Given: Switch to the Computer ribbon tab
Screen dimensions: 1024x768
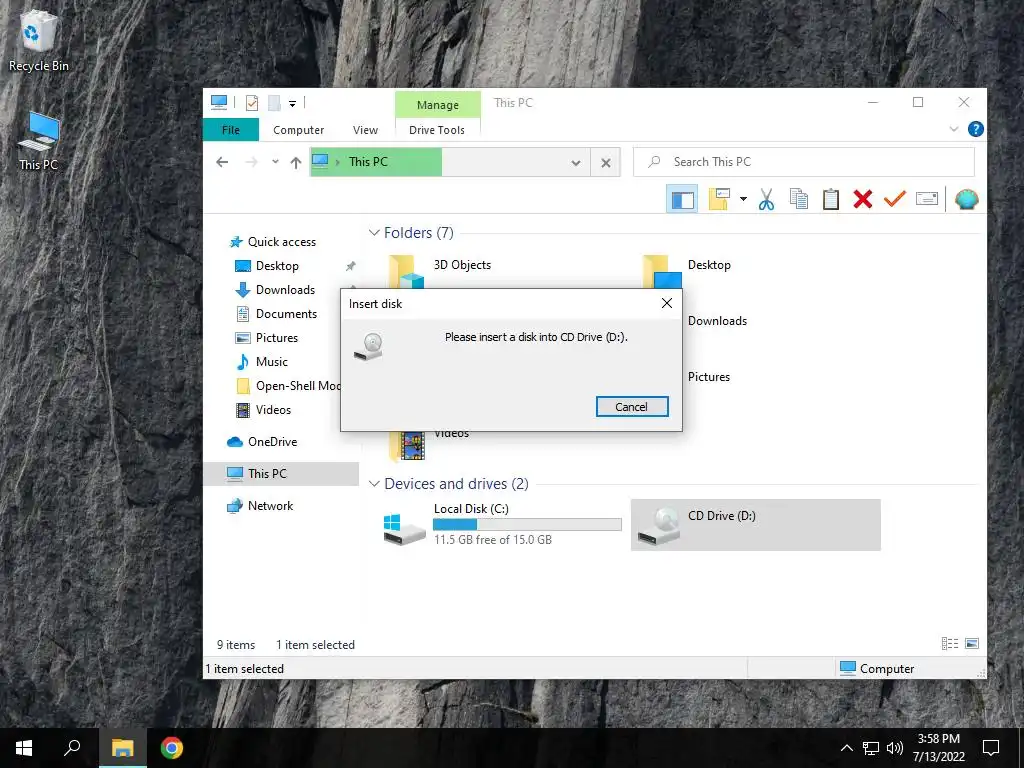Looking at the screenshot, I should (298, 130).
